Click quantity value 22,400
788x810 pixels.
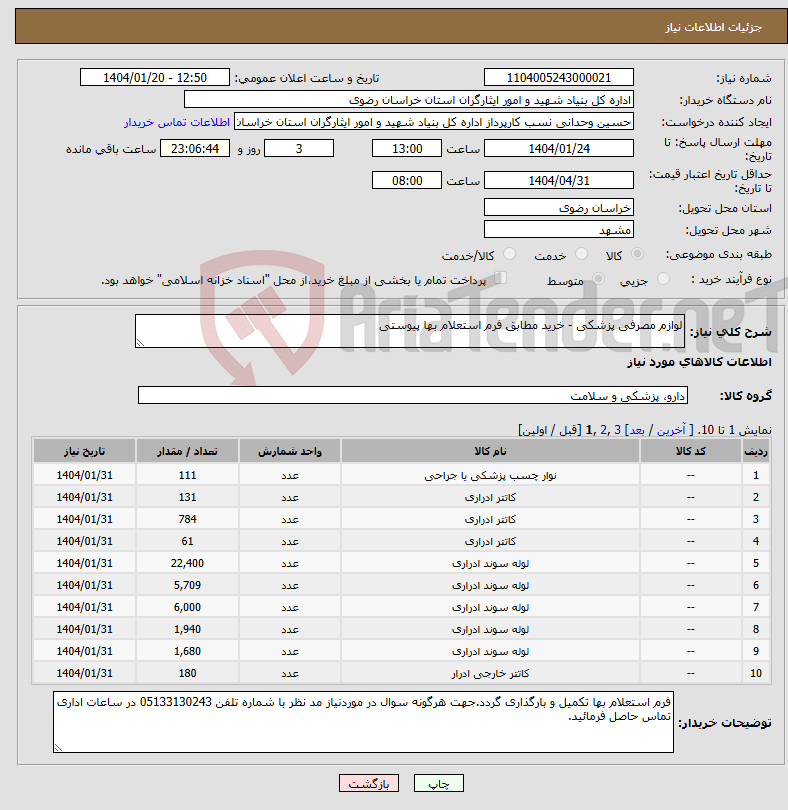(x=187, y=564)
